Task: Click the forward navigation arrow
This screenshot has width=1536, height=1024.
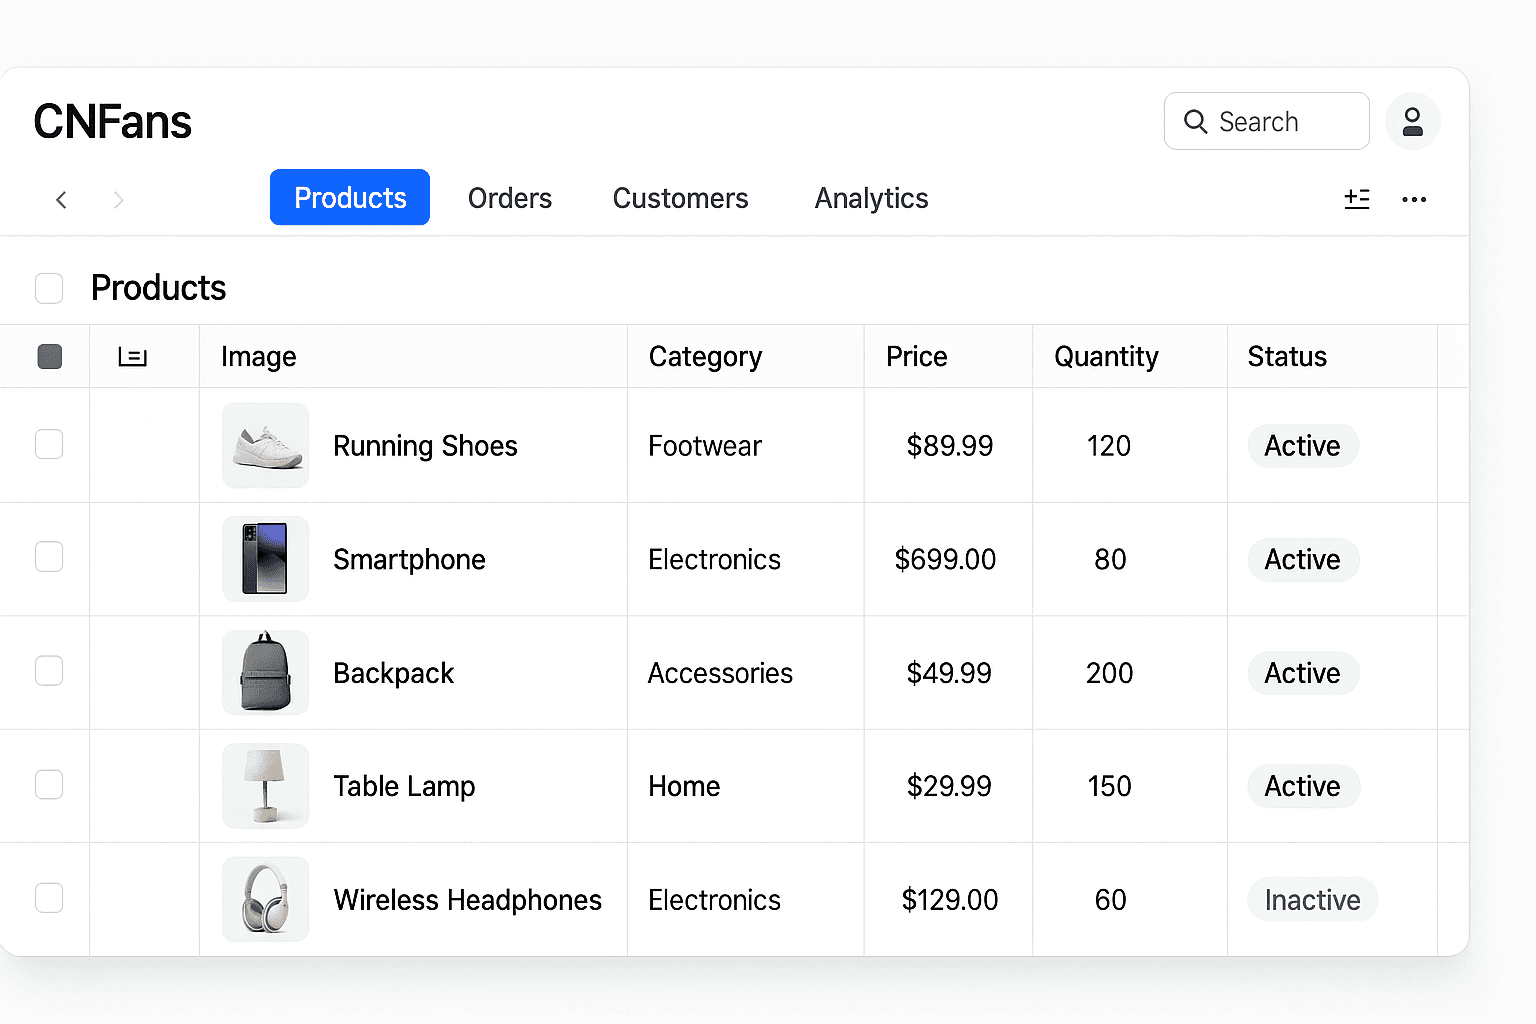Action: [x=118, y=200]
